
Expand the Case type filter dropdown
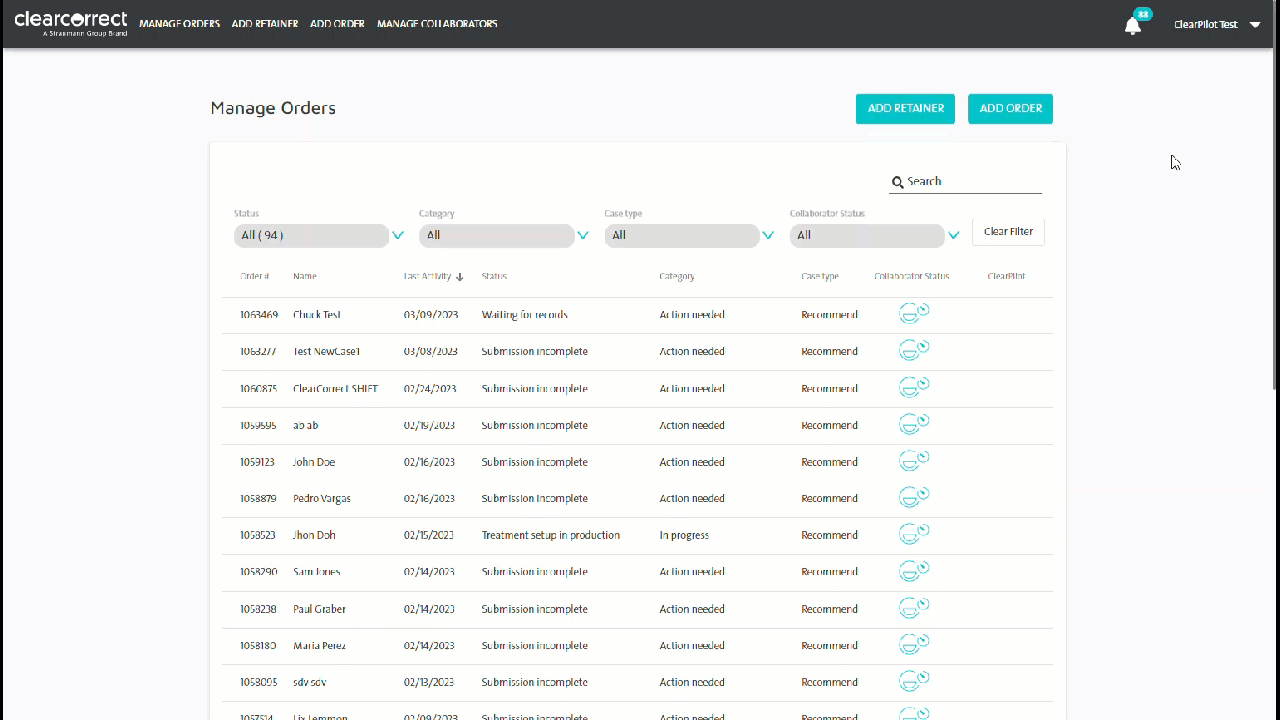(x=768, y=236)
